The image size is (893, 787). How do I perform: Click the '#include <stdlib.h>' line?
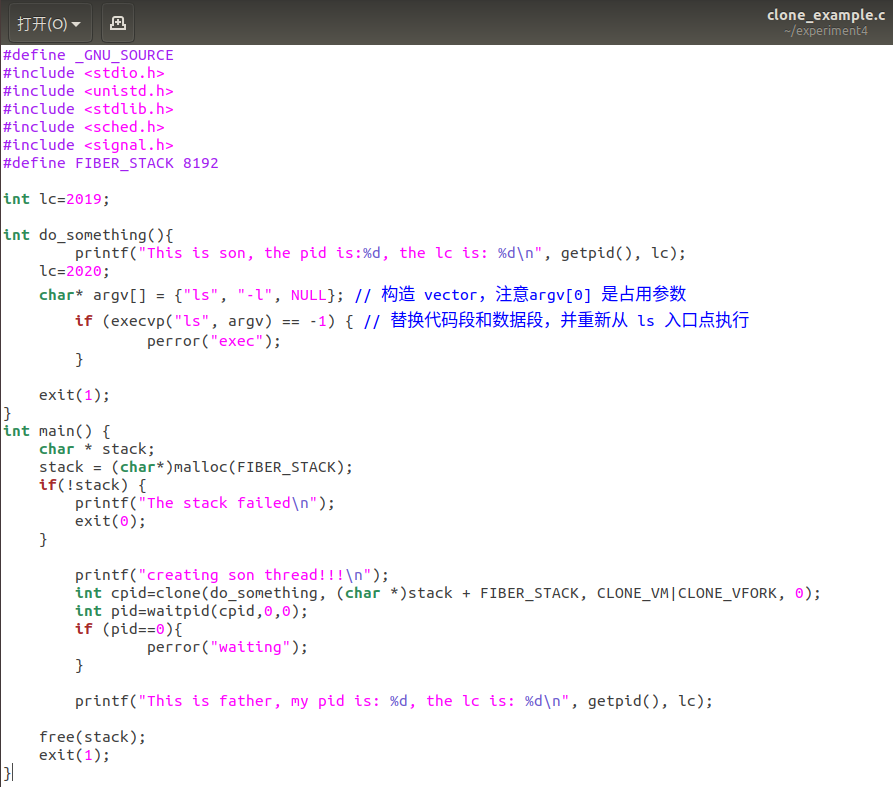point(88,109)
